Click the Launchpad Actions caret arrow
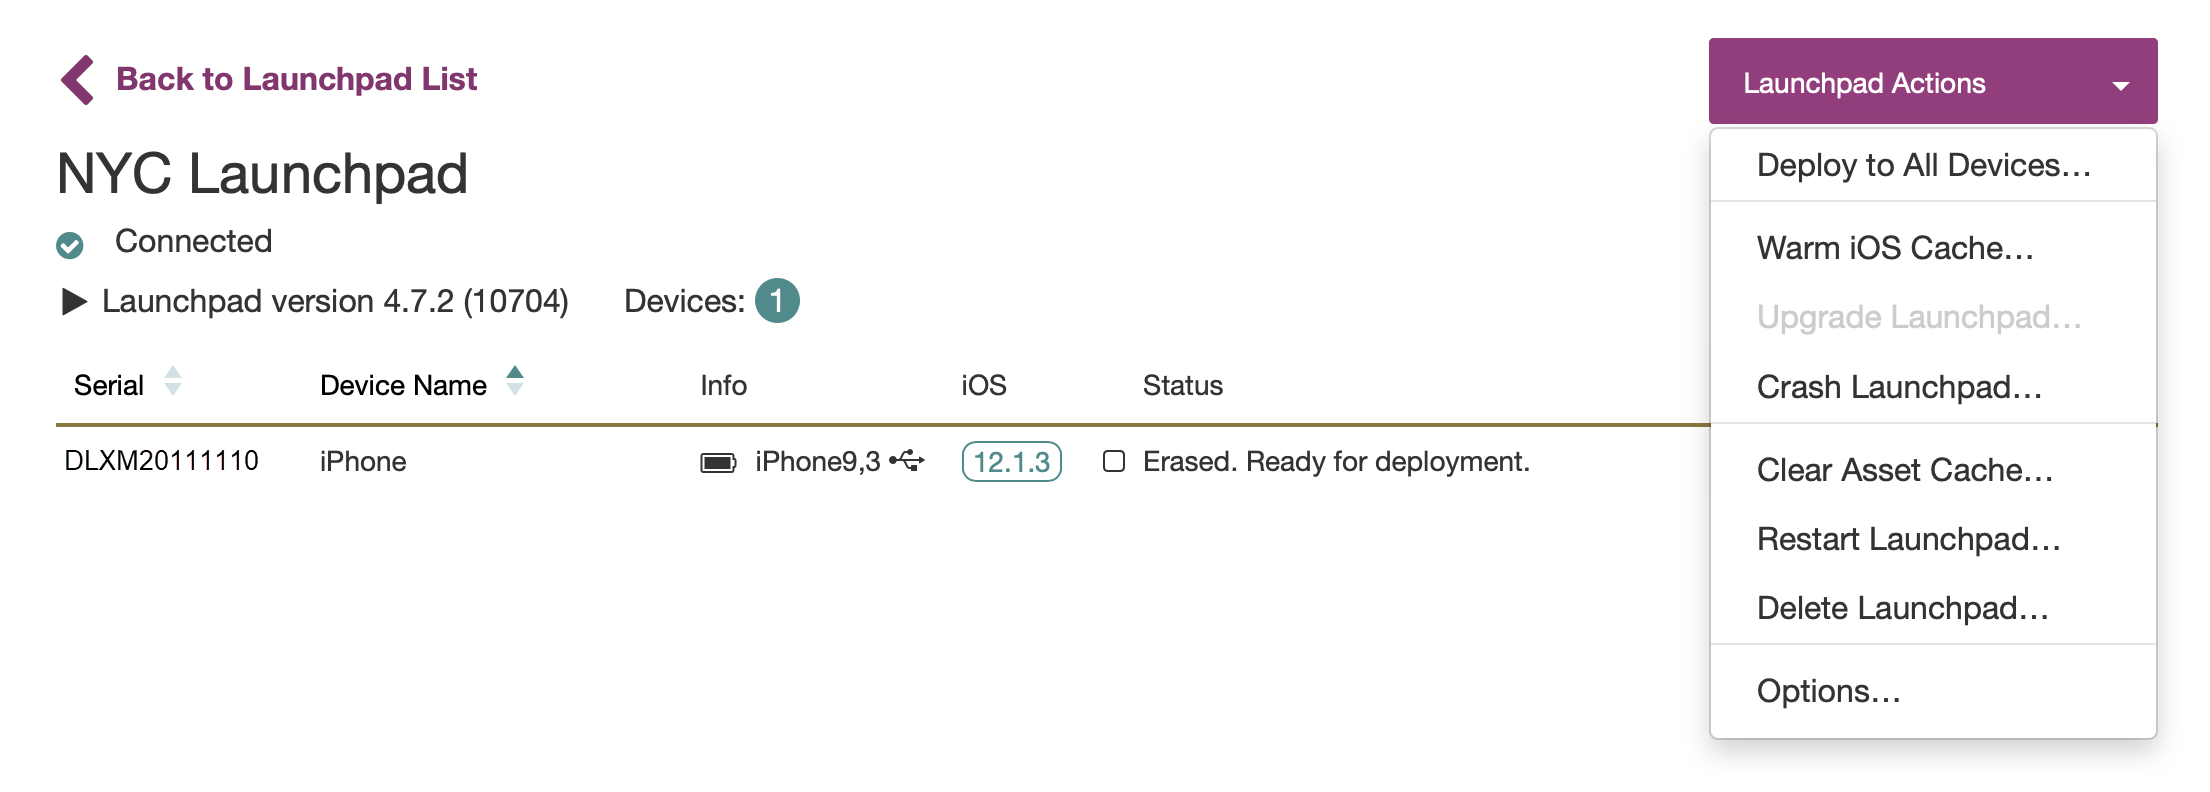 (2120, 86)
